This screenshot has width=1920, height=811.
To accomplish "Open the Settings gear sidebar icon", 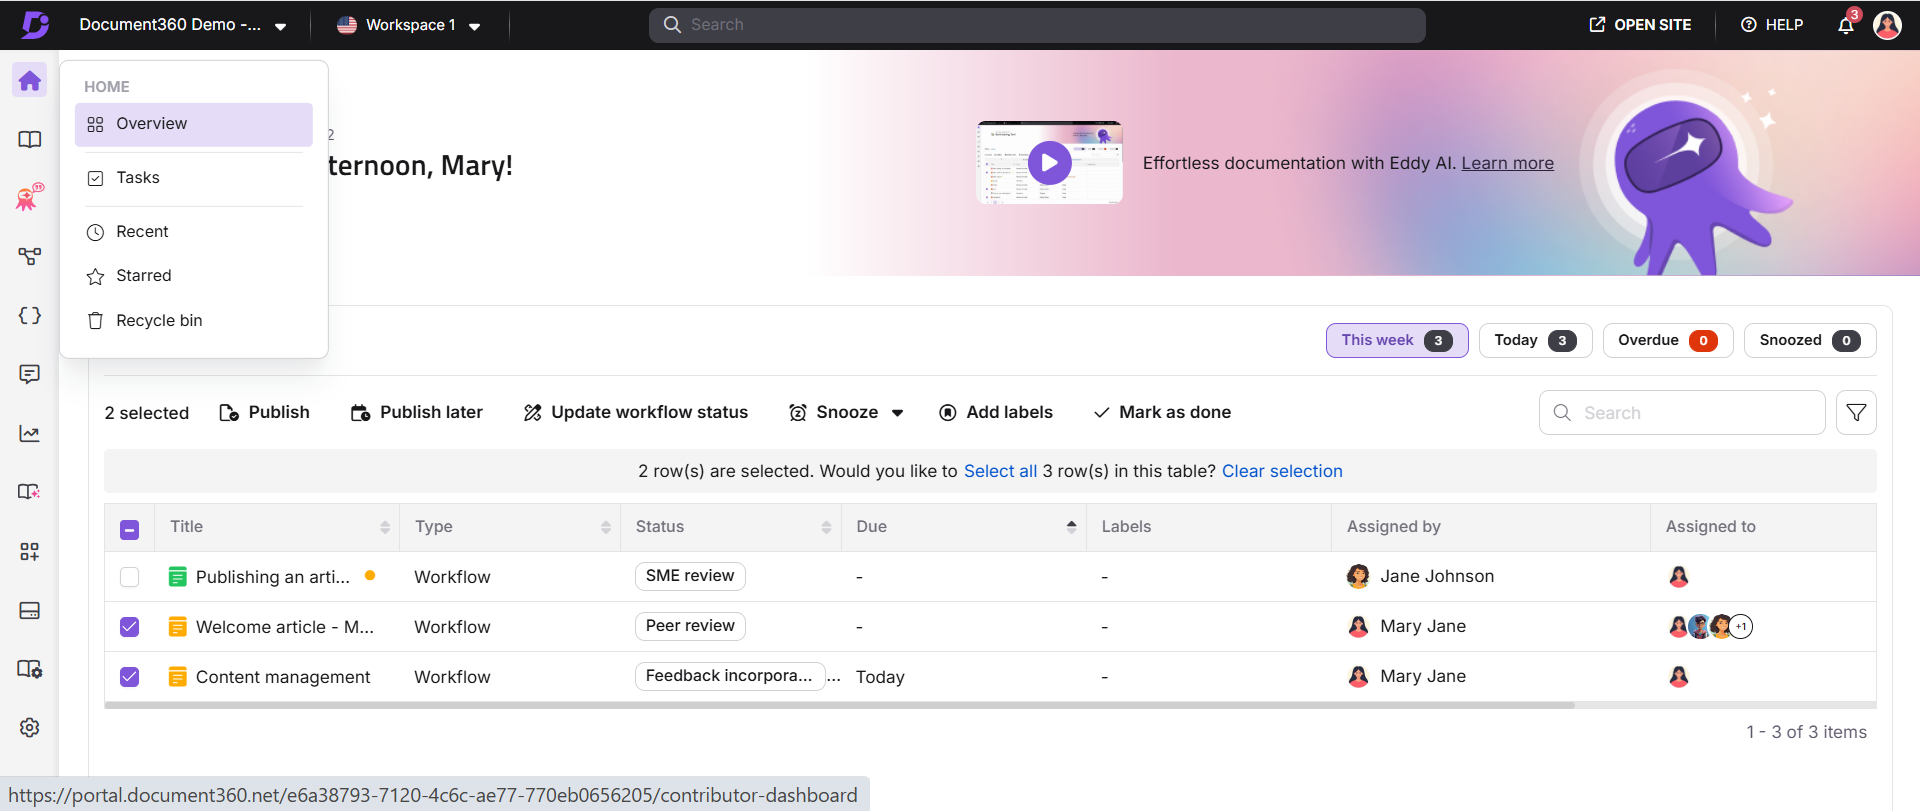I will tap(30, 727).
